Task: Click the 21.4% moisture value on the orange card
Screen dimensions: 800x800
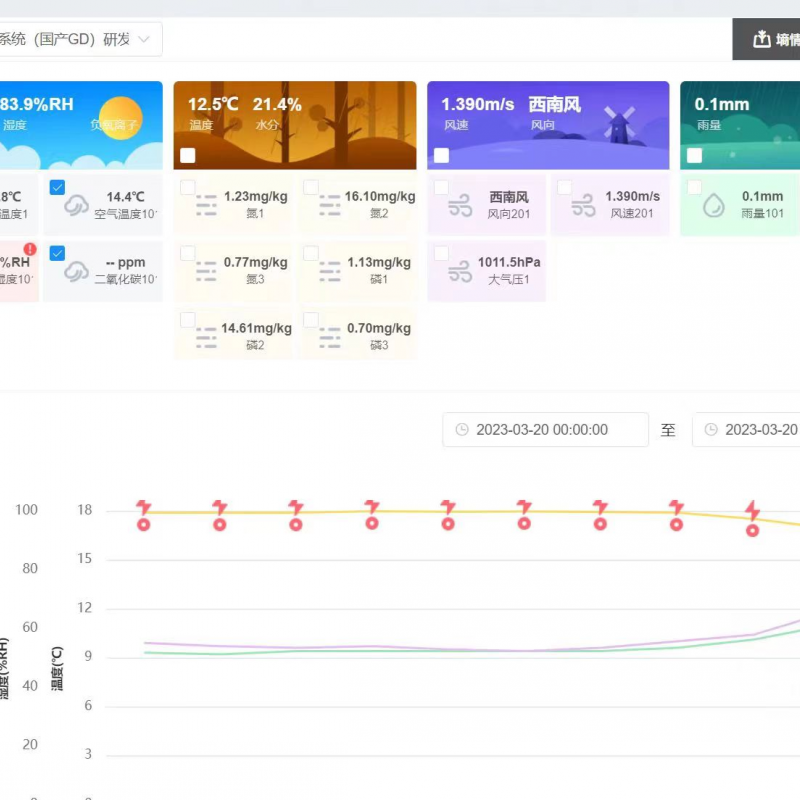Action: [x=277, y=105]
